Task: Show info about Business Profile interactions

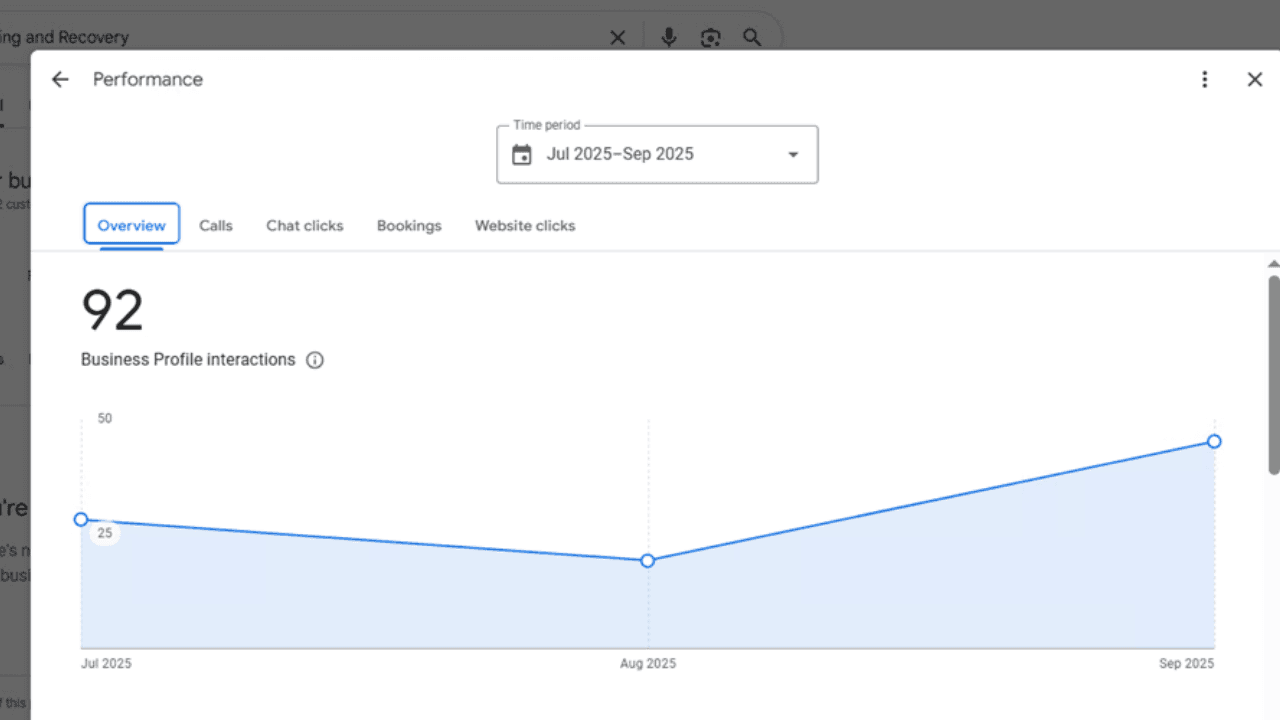Action: pos(315,360)
